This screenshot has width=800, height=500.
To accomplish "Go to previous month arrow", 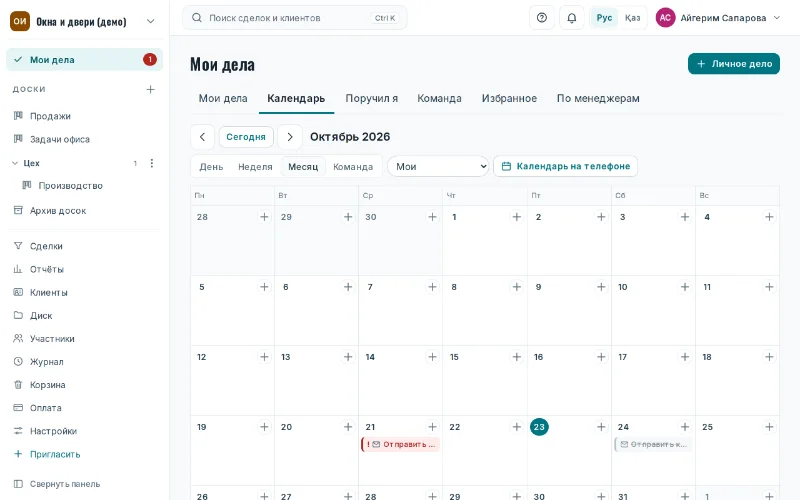I will 203,137.
